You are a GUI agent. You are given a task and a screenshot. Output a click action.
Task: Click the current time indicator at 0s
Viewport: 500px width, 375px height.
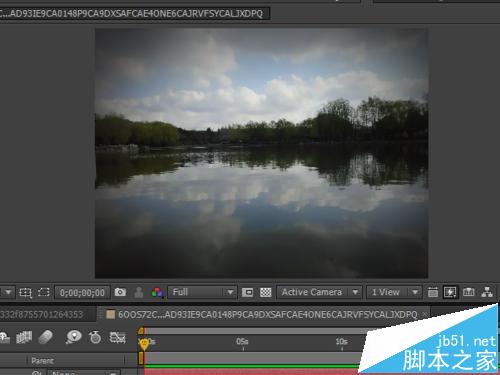[144, 343]
